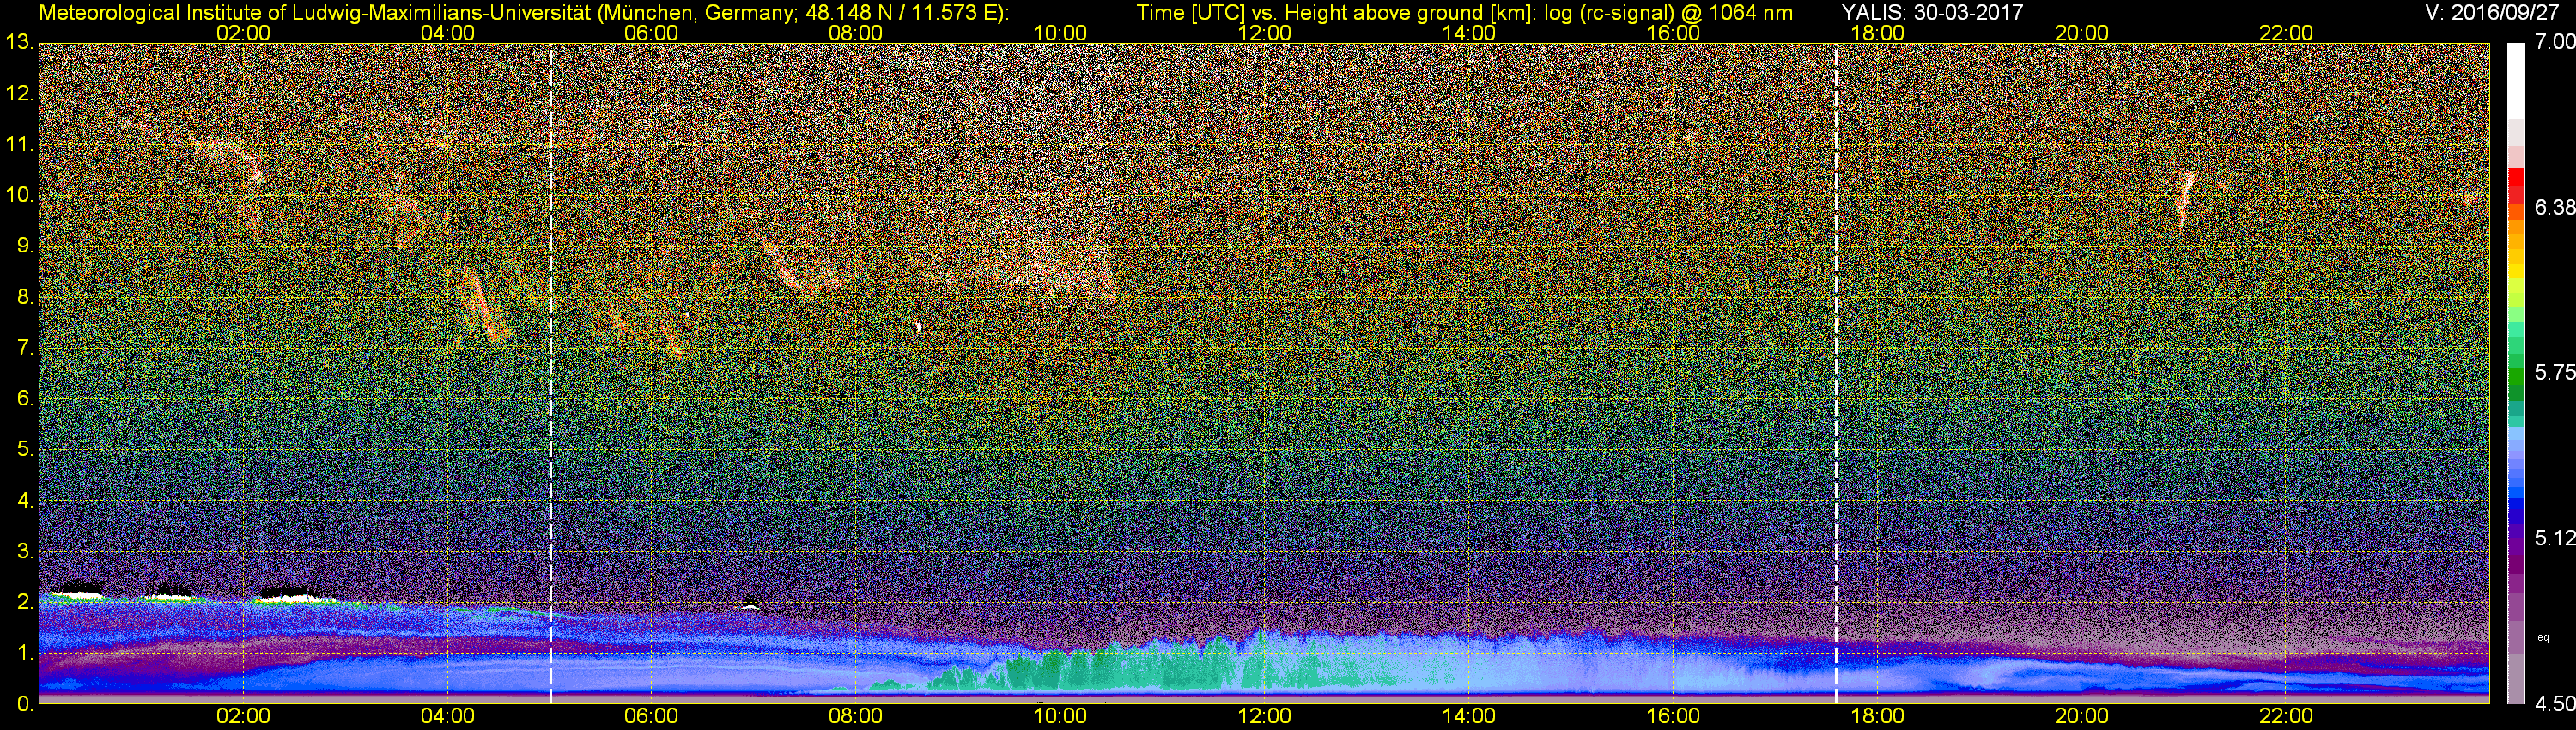
Task: Pick the green segment of the colorbar
Action: click(x=2516, y=385)
